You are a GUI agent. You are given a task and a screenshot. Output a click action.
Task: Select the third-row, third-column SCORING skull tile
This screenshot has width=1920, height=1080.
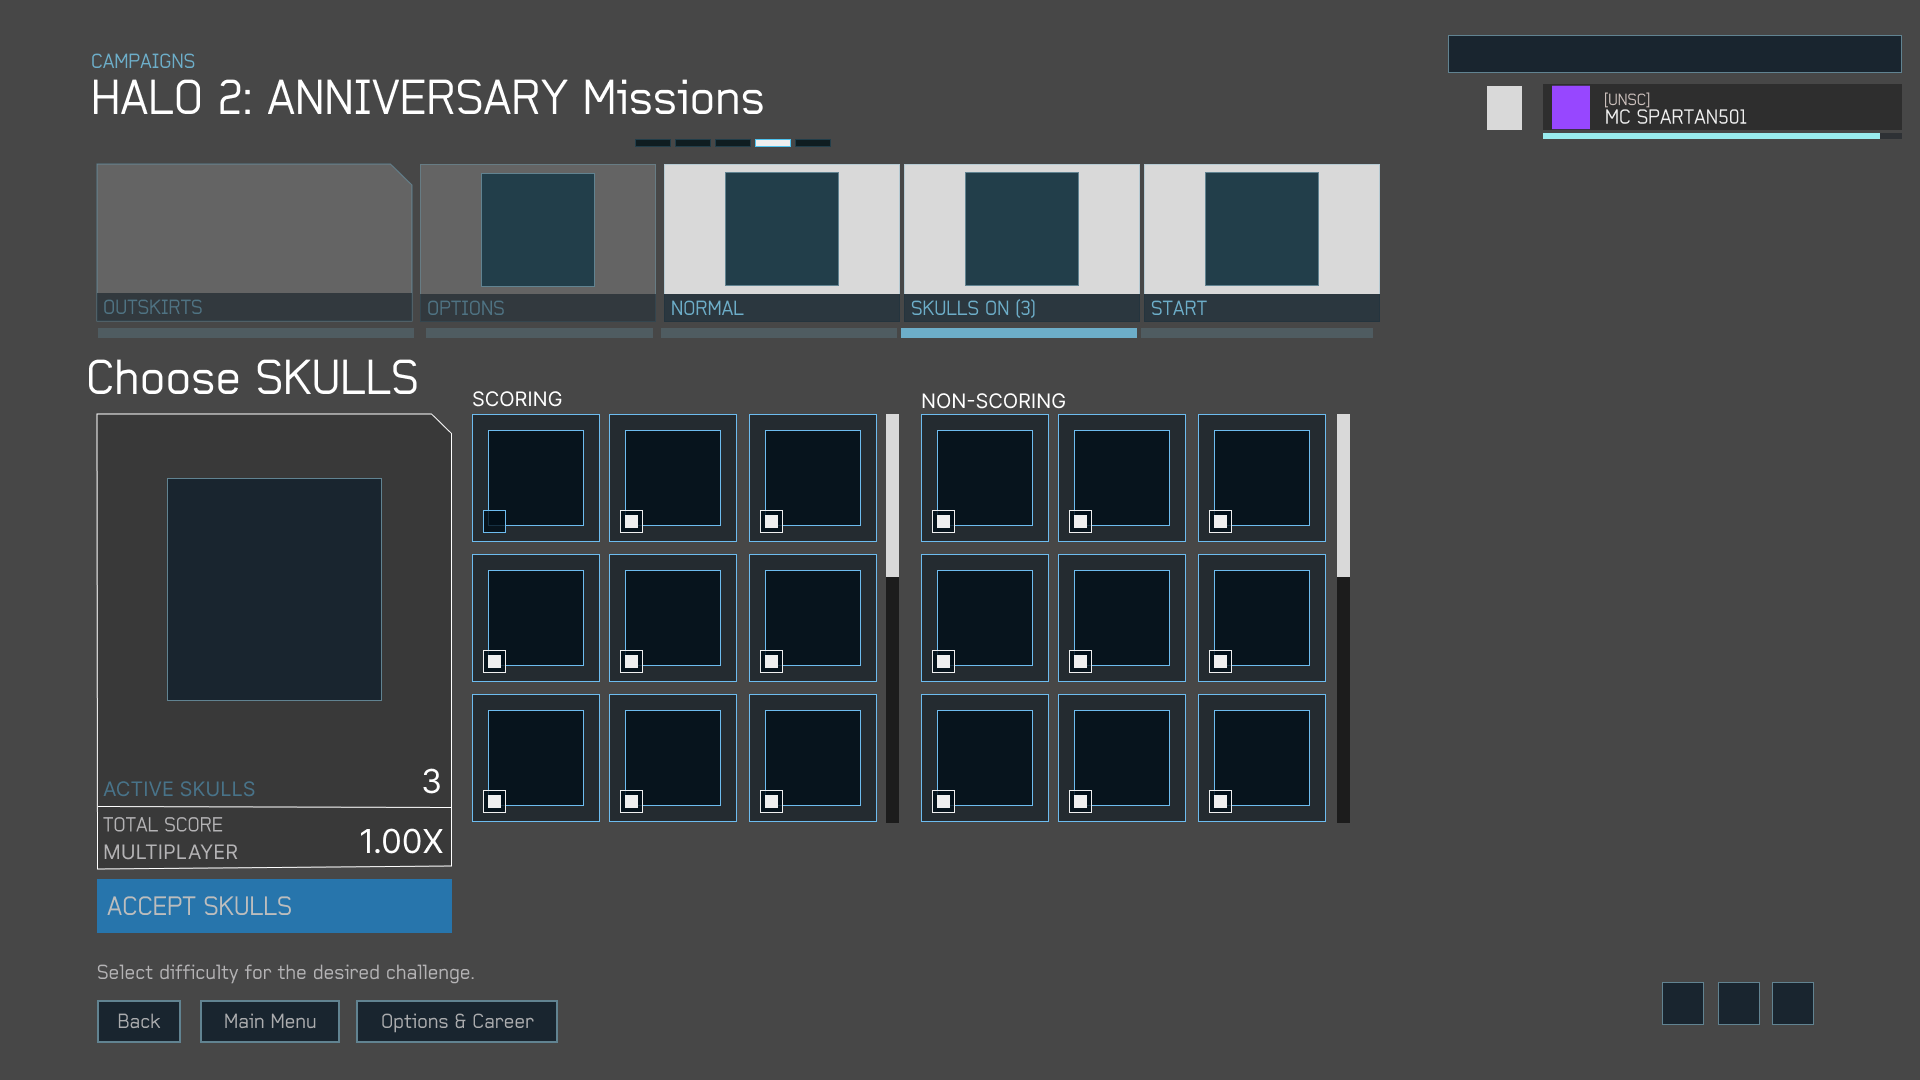[x=813, y=758]
